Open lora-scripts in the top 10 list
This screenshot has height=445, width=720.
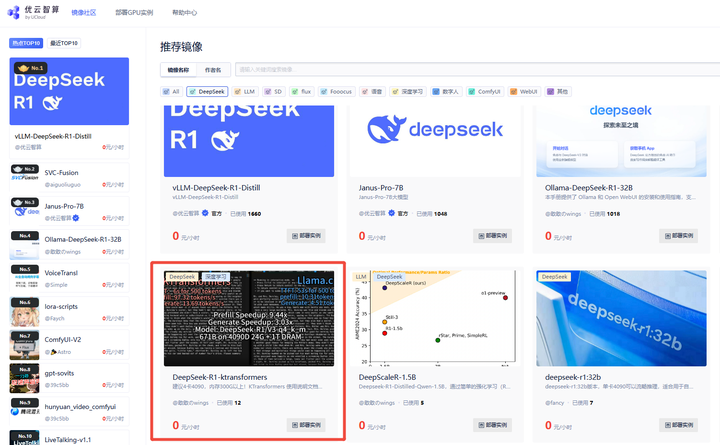click(x=61, y=306)
